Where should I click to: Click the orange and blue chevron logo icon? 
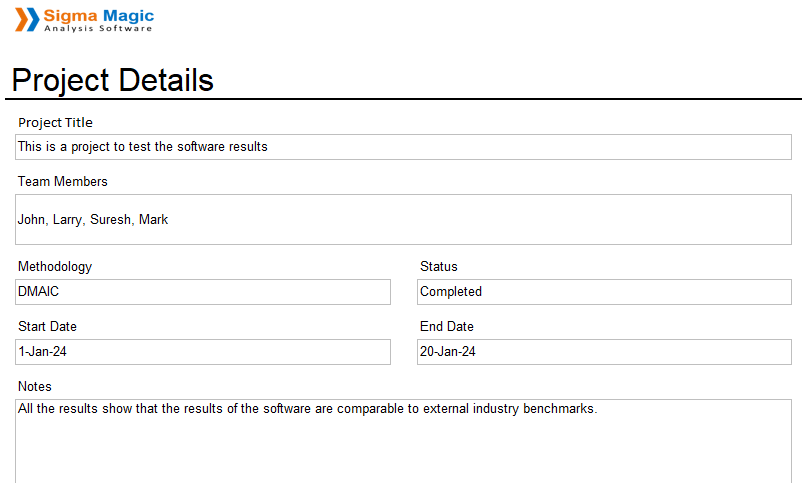click(x=27, y=19)
